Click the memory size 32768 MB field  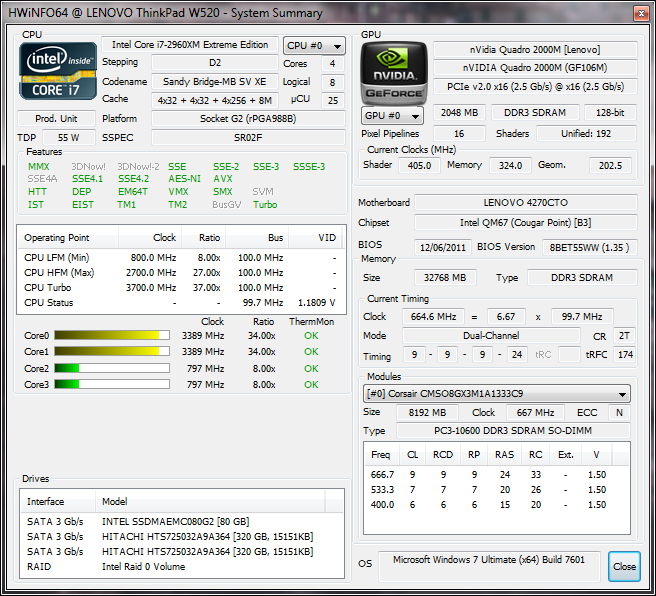[x=445, y=278]
